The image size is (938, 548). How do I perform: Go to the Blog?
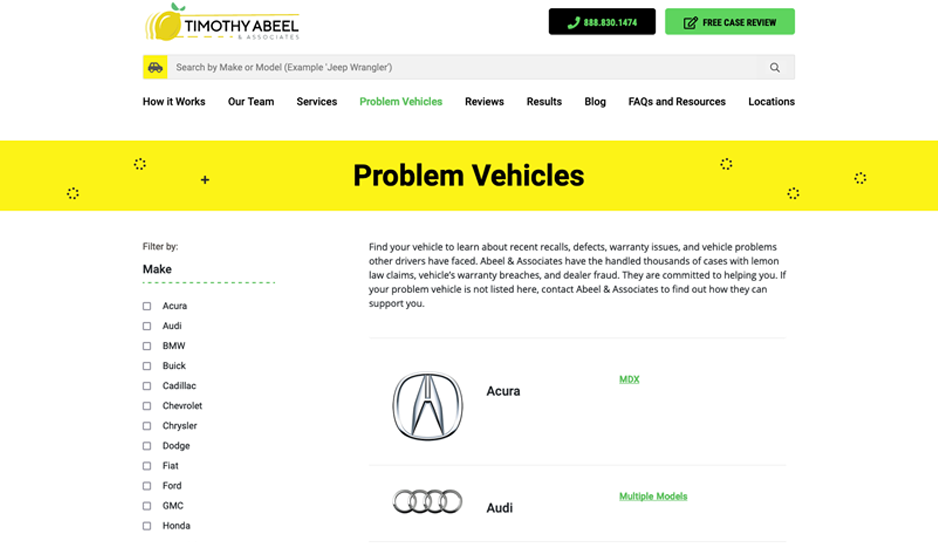(x=595, y=102)
